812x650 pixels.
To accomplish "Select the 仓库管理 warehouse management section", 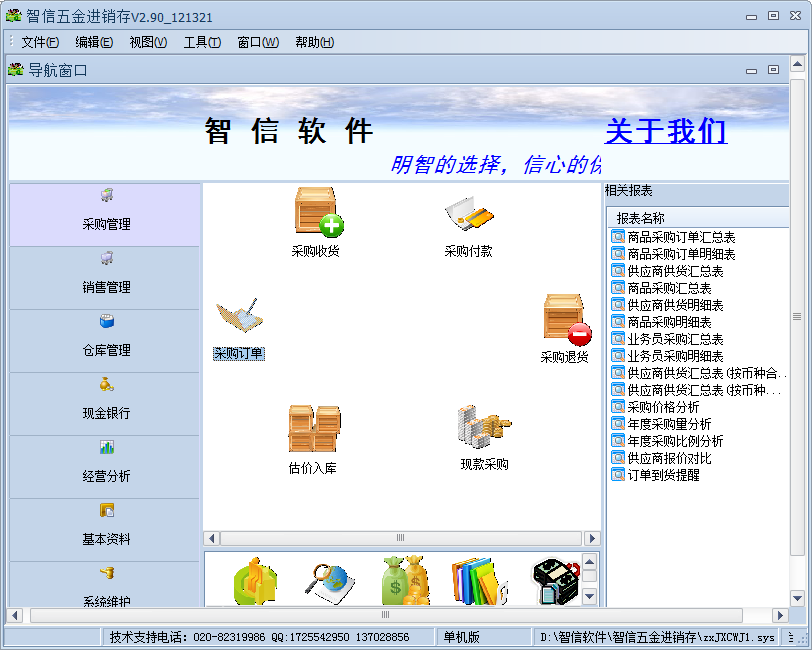I will pos(106,339).
